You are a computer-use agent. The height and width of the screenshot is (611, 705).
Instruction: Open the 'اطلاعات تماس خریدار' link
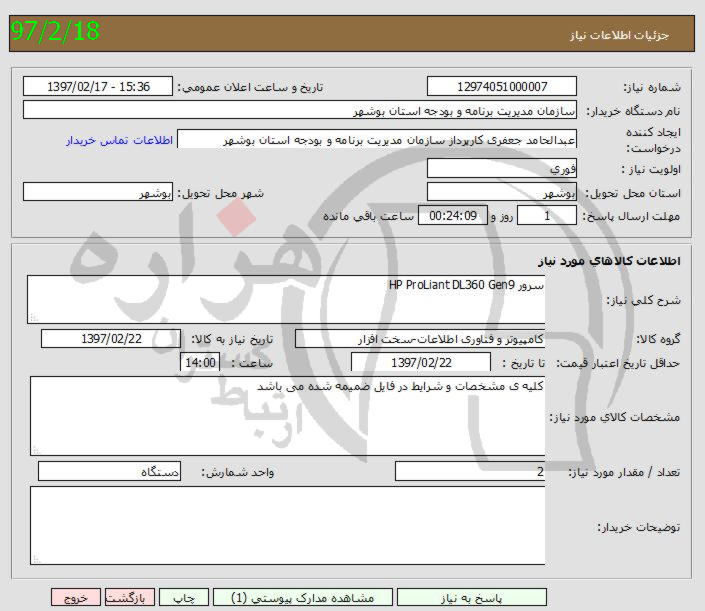tap(120, 141)
